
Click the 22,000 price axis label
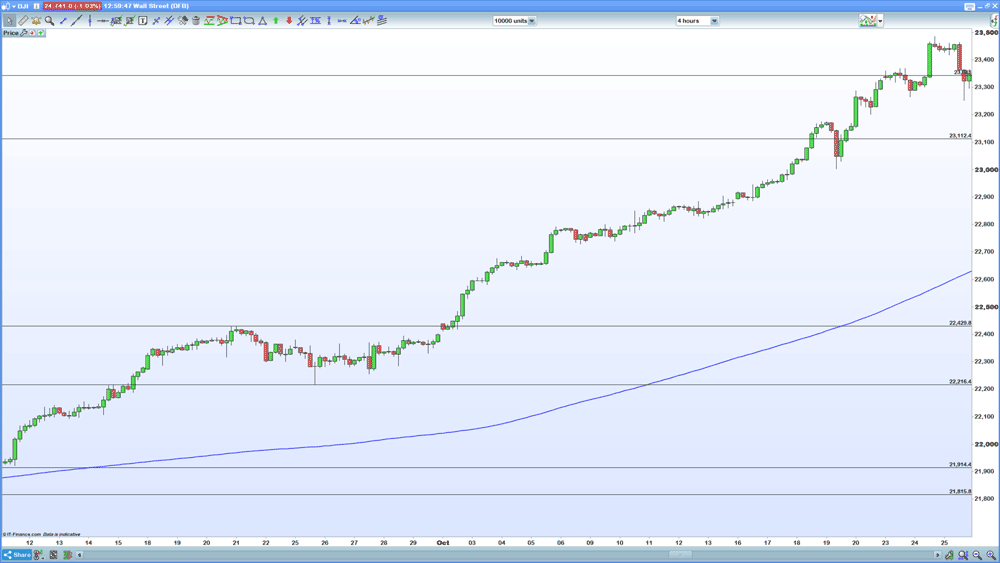tap(986, 444)
